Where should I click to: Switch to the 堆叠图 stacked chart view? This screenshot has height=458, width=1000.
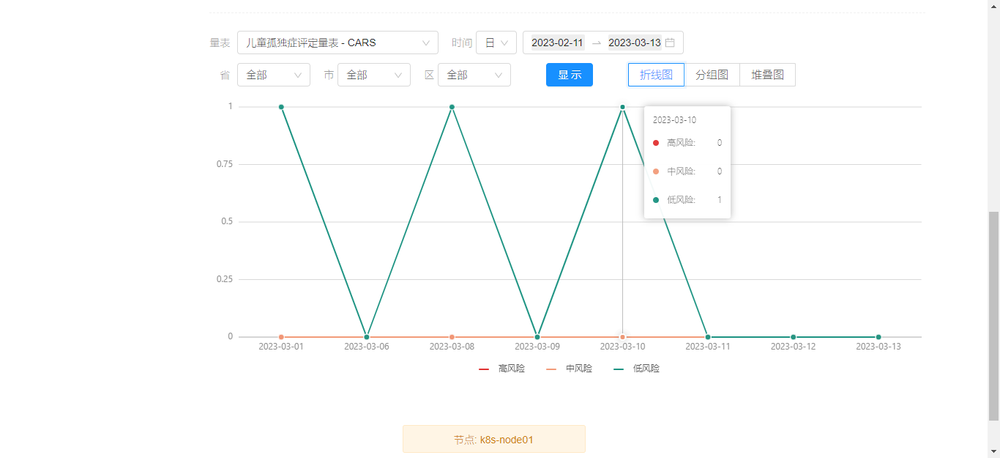click(767, 75)
